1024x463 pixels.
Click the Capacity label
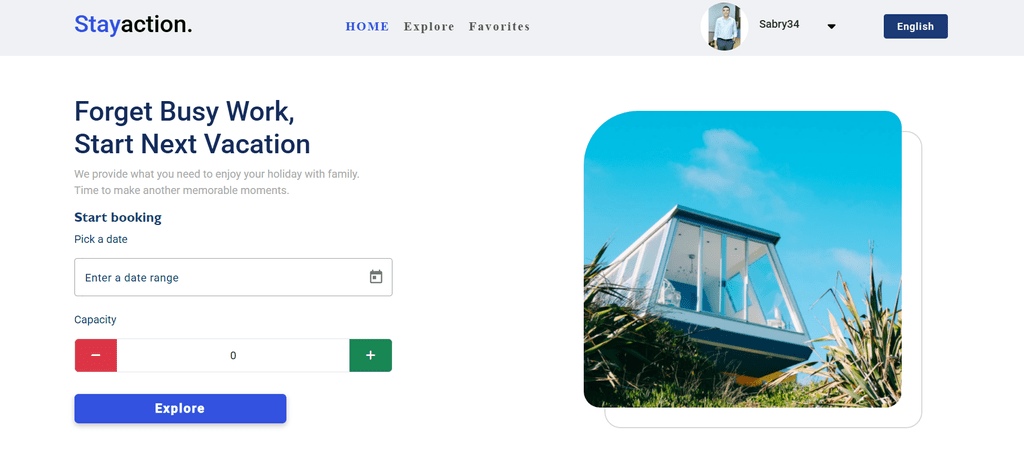[95, 320]
